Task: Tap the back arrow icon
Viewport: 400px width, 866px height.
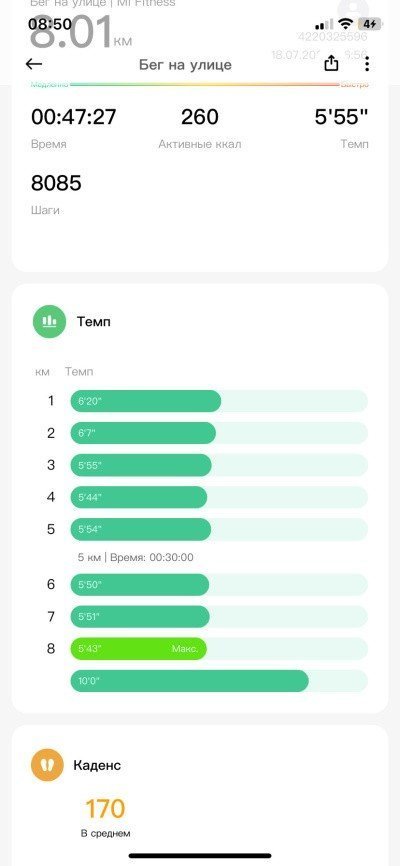Action: [34, 64]
